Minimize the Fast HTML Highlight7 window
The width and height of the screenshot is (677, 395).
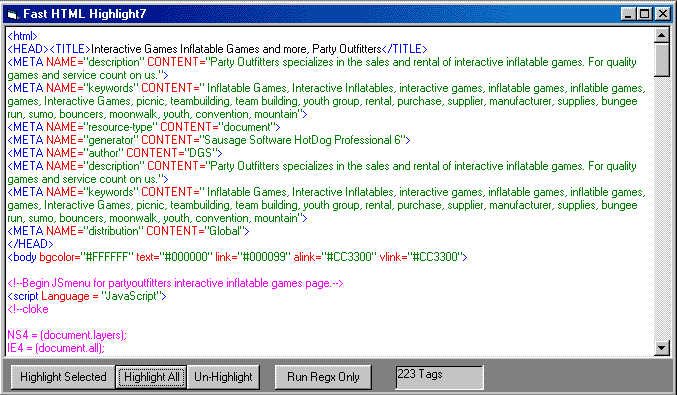coord(628,14)
